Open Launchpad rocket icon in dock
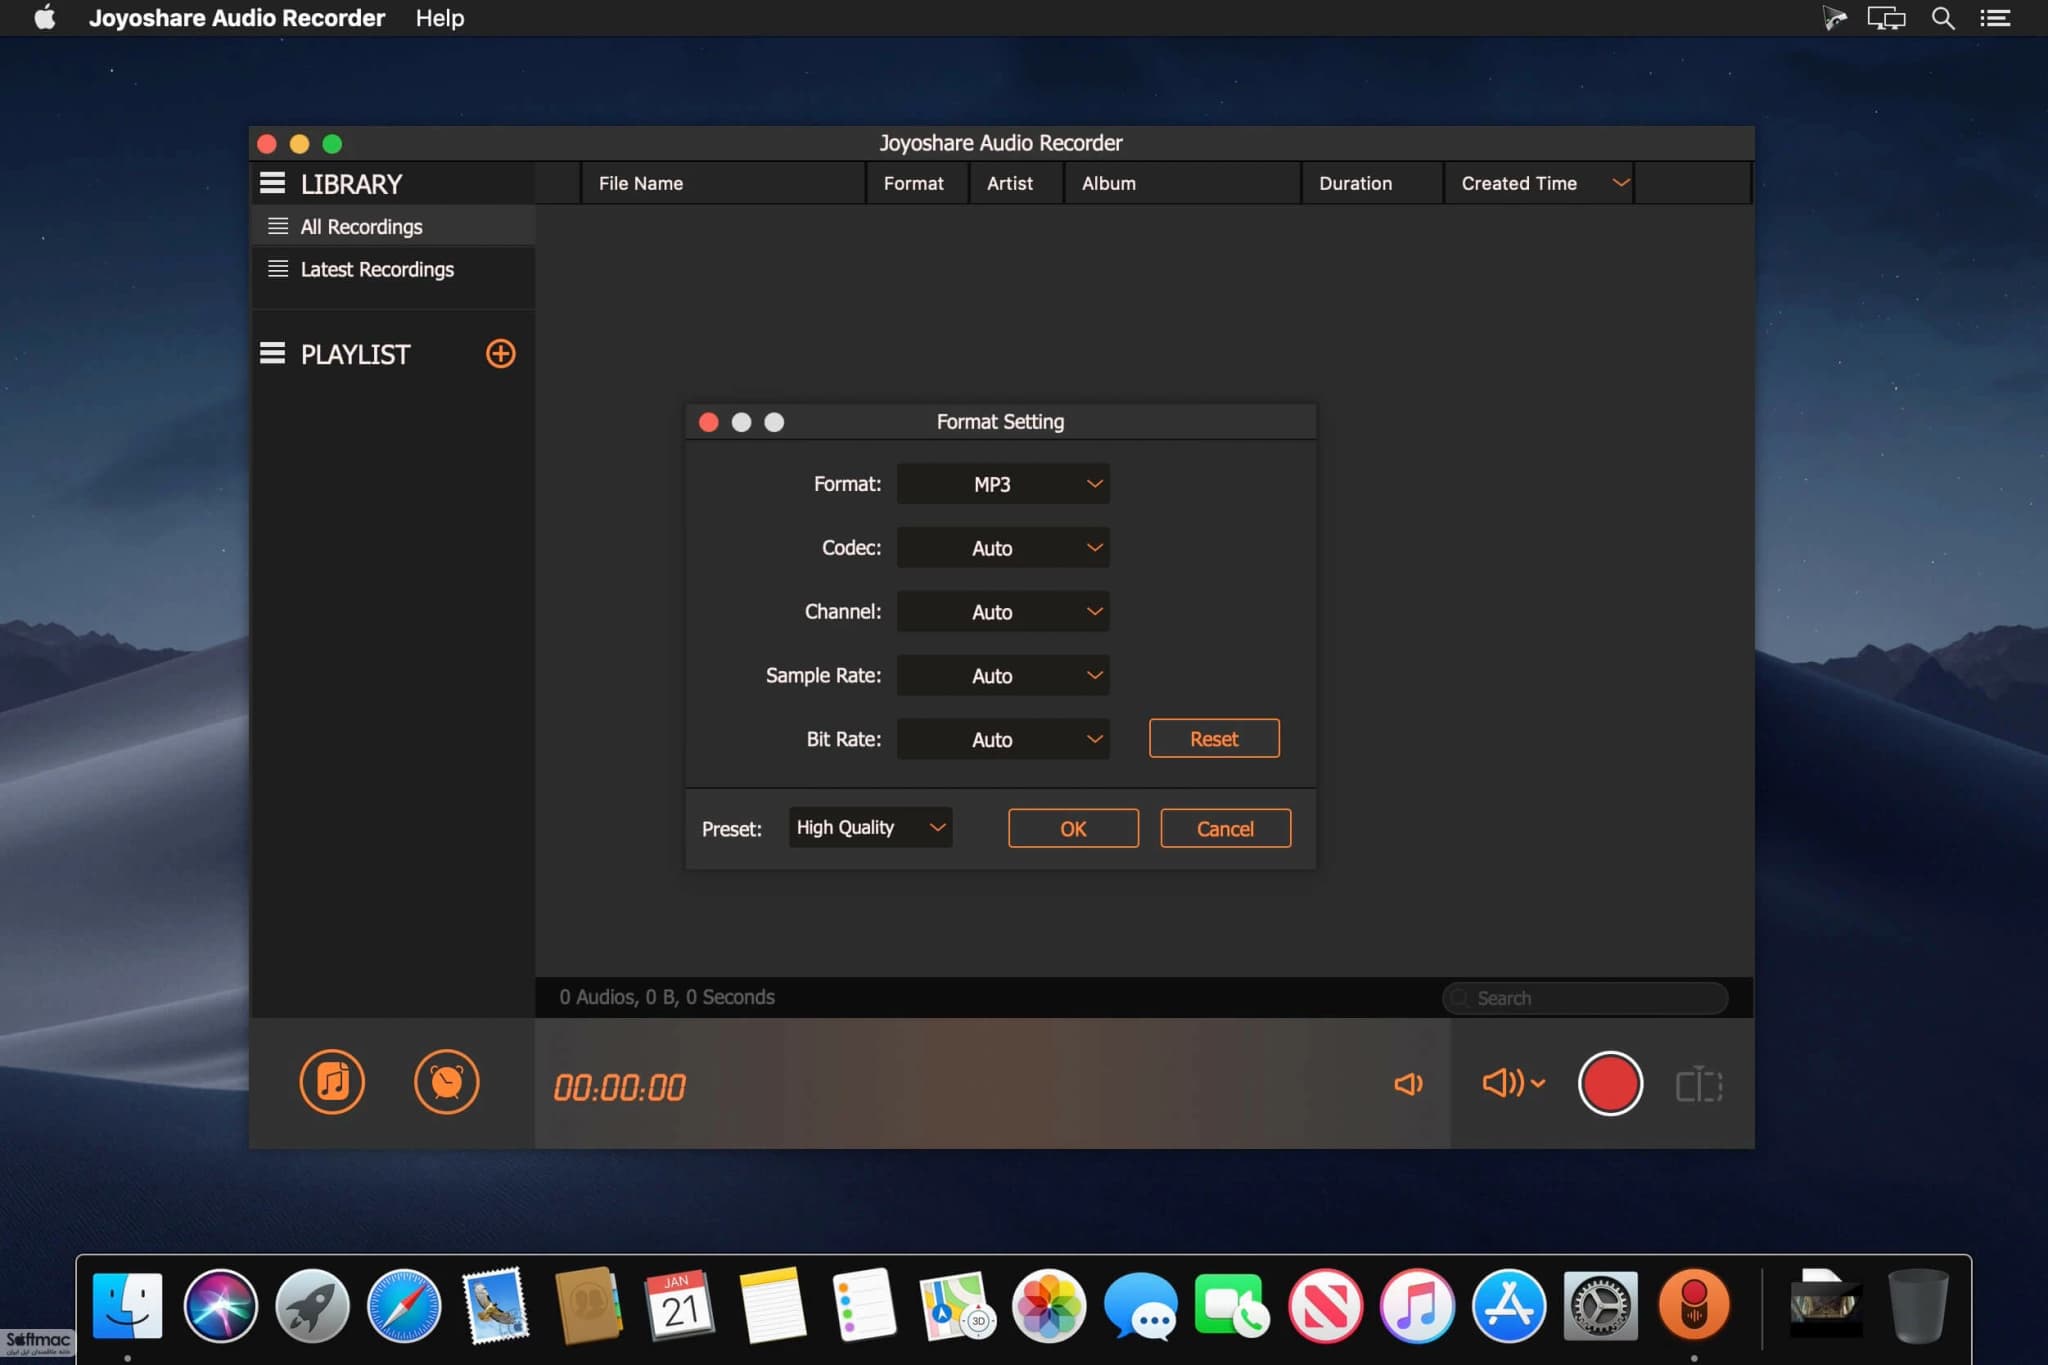Image resolution: width=2048 pixels, height=1365 pixels. (312, 1306)
